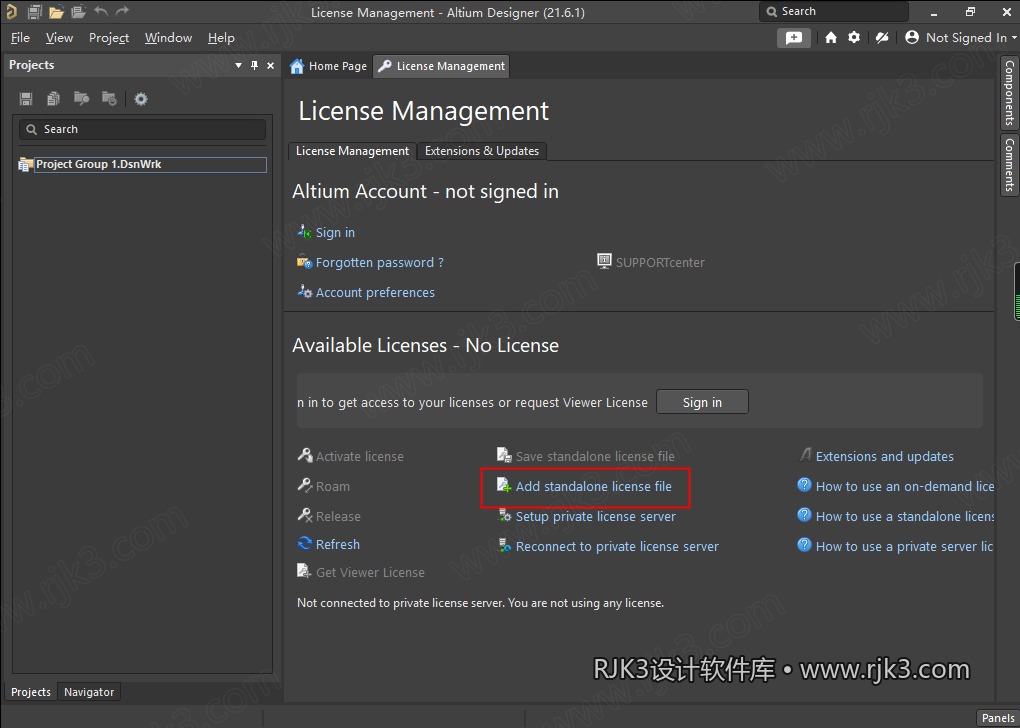The image size is (1020, 728).
Task: Click the question mark beside on-demand license help
Action: (x=805, y=485)
